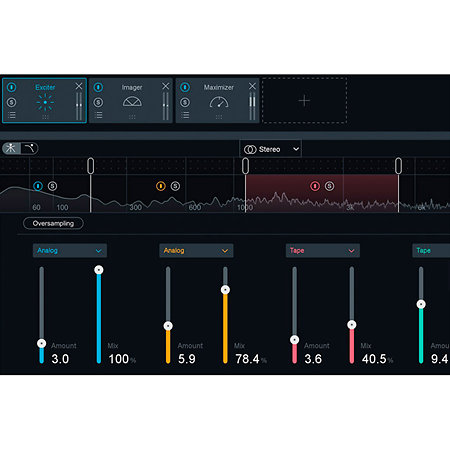The height and width of the screenshot is (450, 450).
Task: Remove the Maximizer module
Action: 252,86
